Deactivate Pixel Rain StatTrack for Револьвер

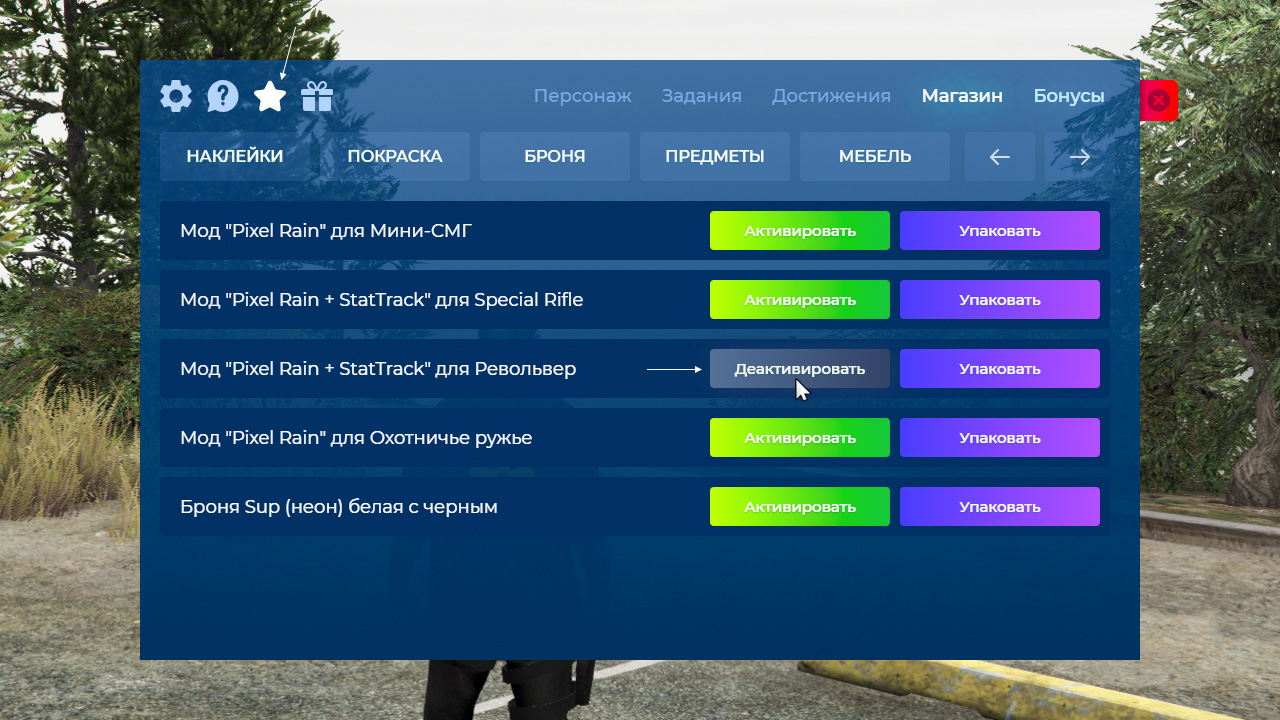[x=800, y=369]
